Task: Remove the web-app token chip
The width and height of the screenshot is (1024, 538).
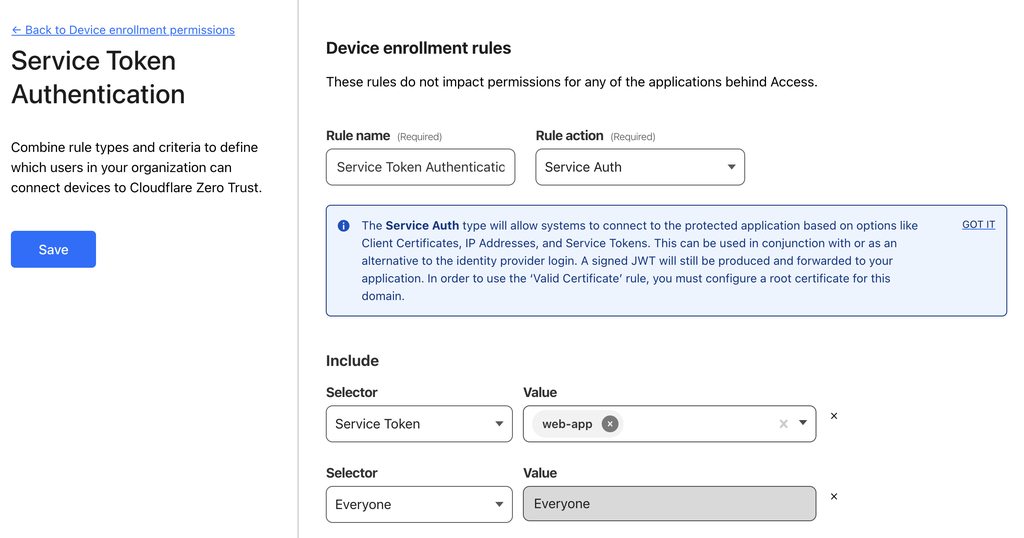Action: [x=610, y=424]
